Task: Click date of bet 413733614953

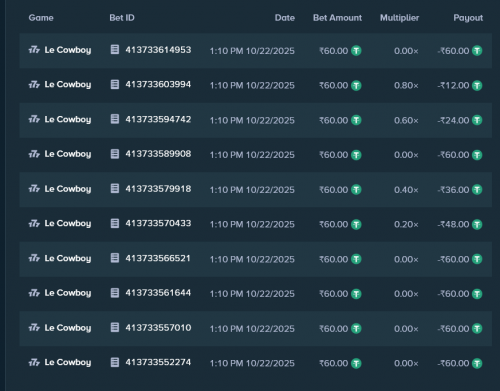Action: coord(252,51)
